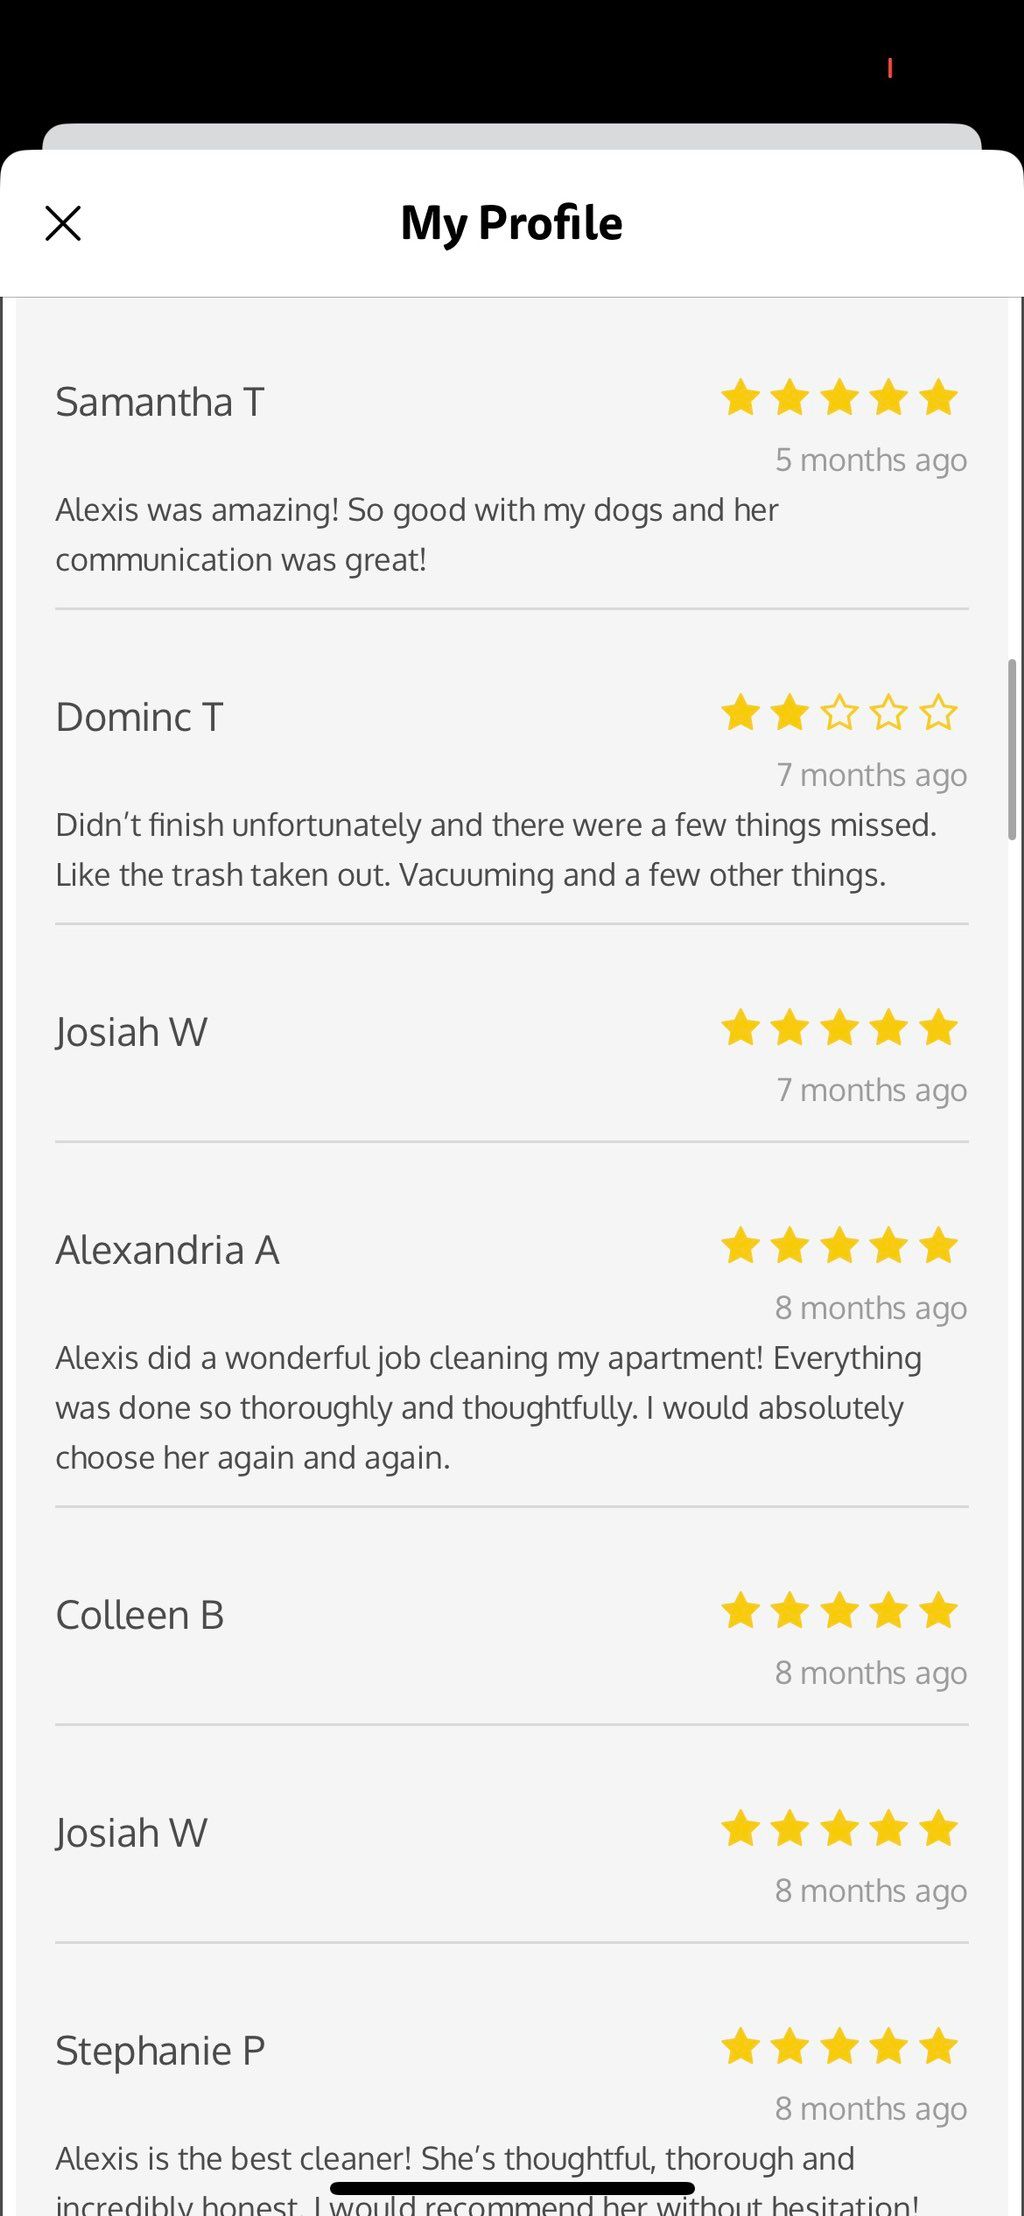This screenshot has height=2216, width=1024.
Task: Click the reviews list scrollbar
Action: [1012, 749]
